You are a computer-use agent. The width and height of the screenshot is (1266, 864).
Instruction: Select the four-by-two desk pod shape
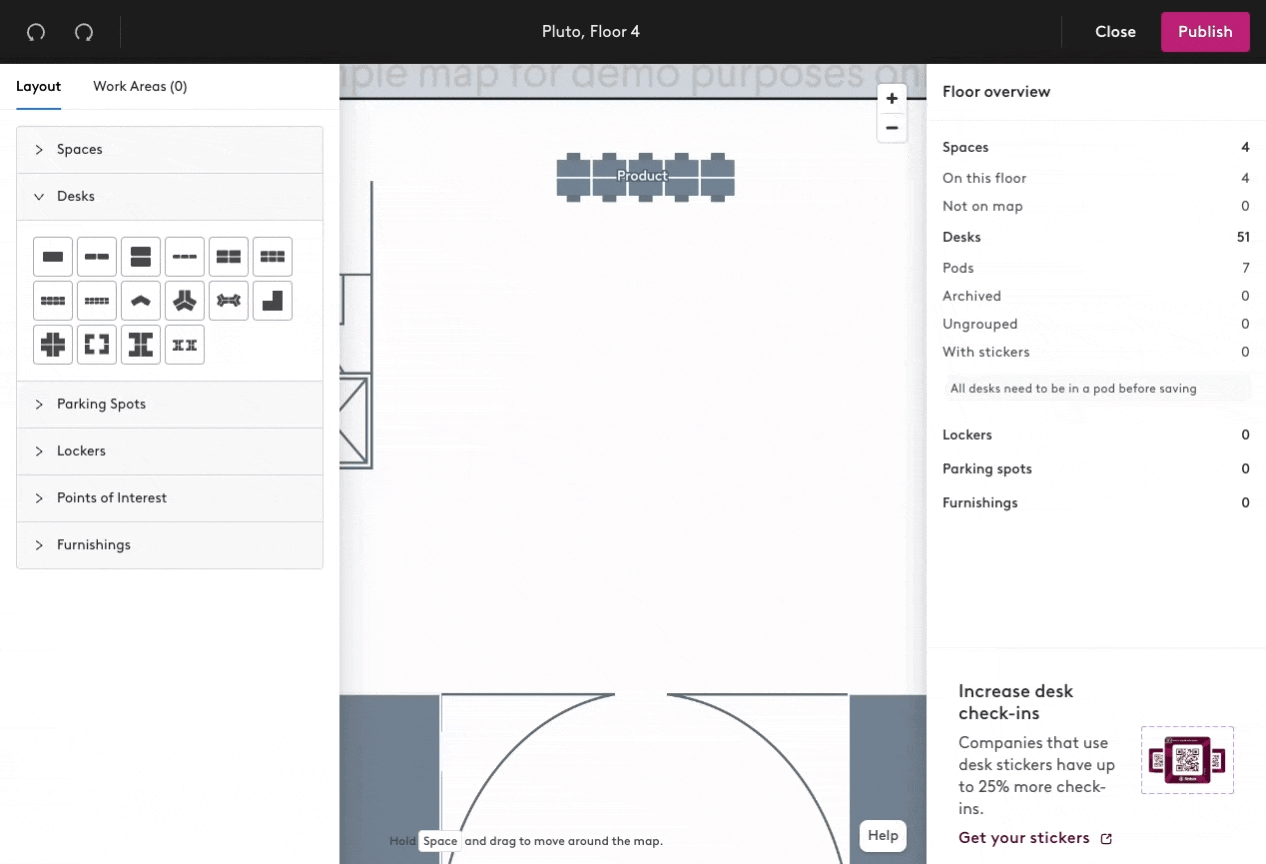click(53, 300)
